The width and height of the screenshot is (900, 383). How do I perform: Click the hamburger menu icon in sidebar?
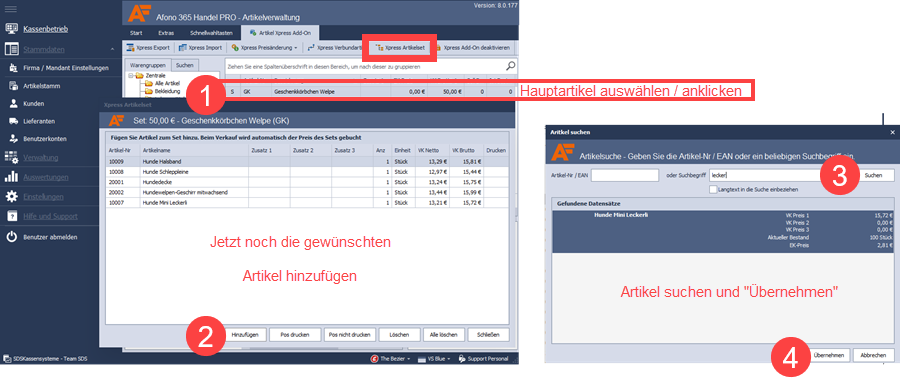11,10
